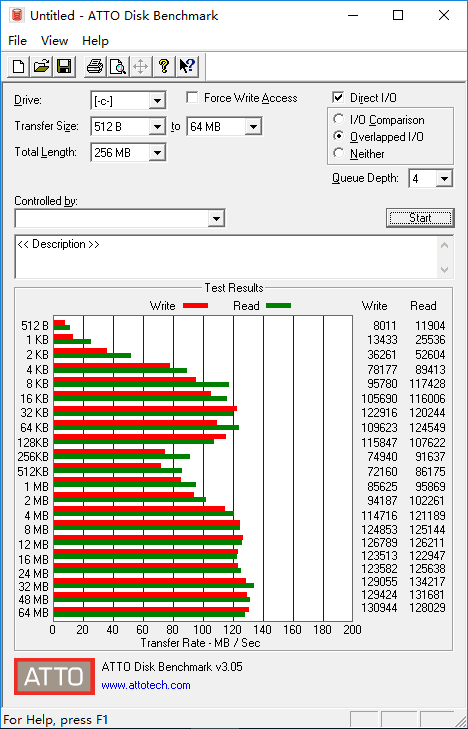Viewport: 468px width, 729px height.
Task: Start the disk benchmark
Action: tap(420, 218)
